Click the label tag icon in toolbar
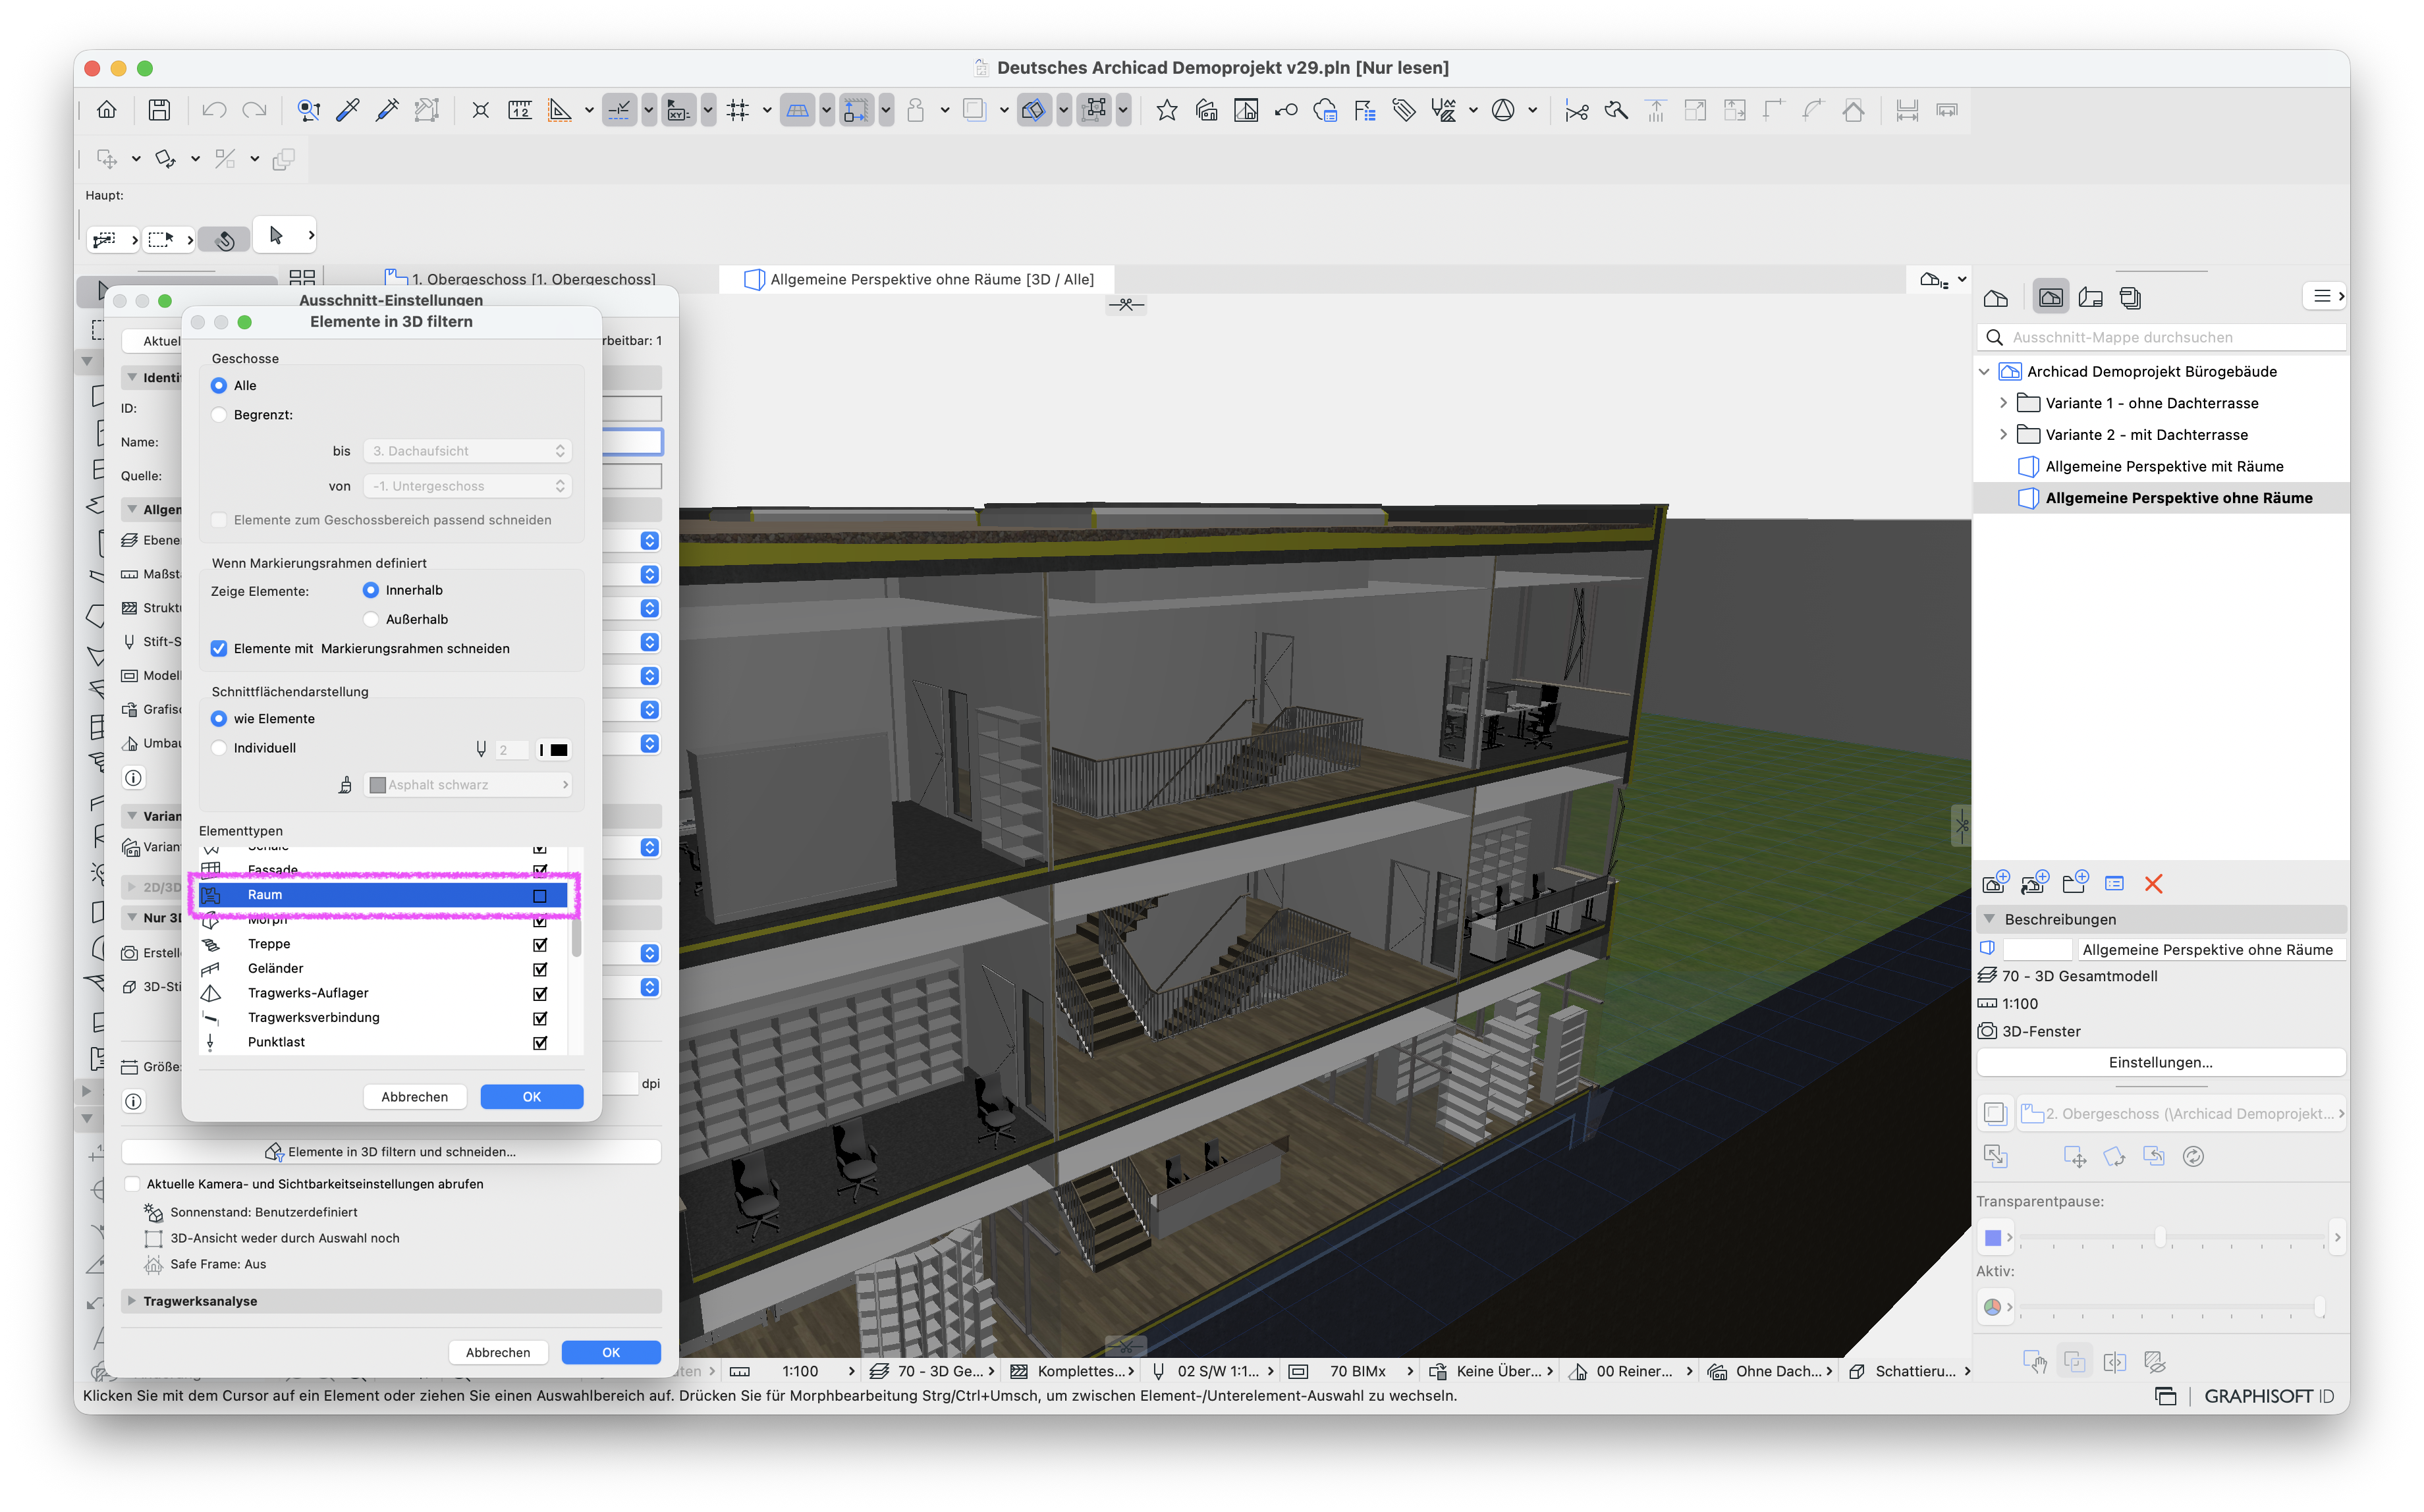Screen dimensions: 2424x1512 click(x=1404, y=110)
